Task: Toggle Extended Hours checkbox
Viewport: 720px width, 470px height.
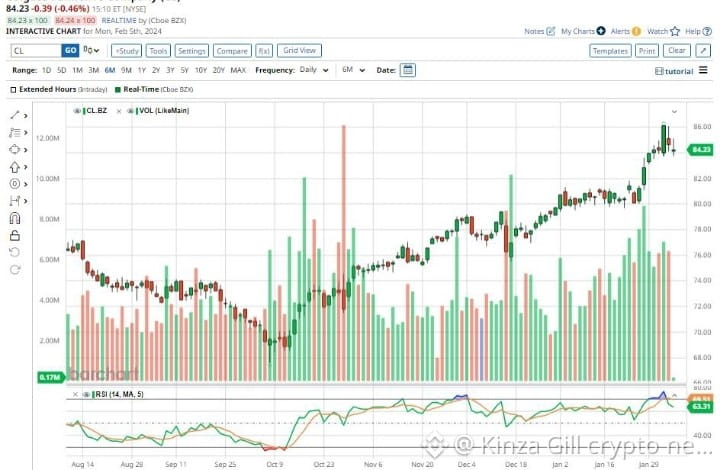Action: tap(13, 90)
